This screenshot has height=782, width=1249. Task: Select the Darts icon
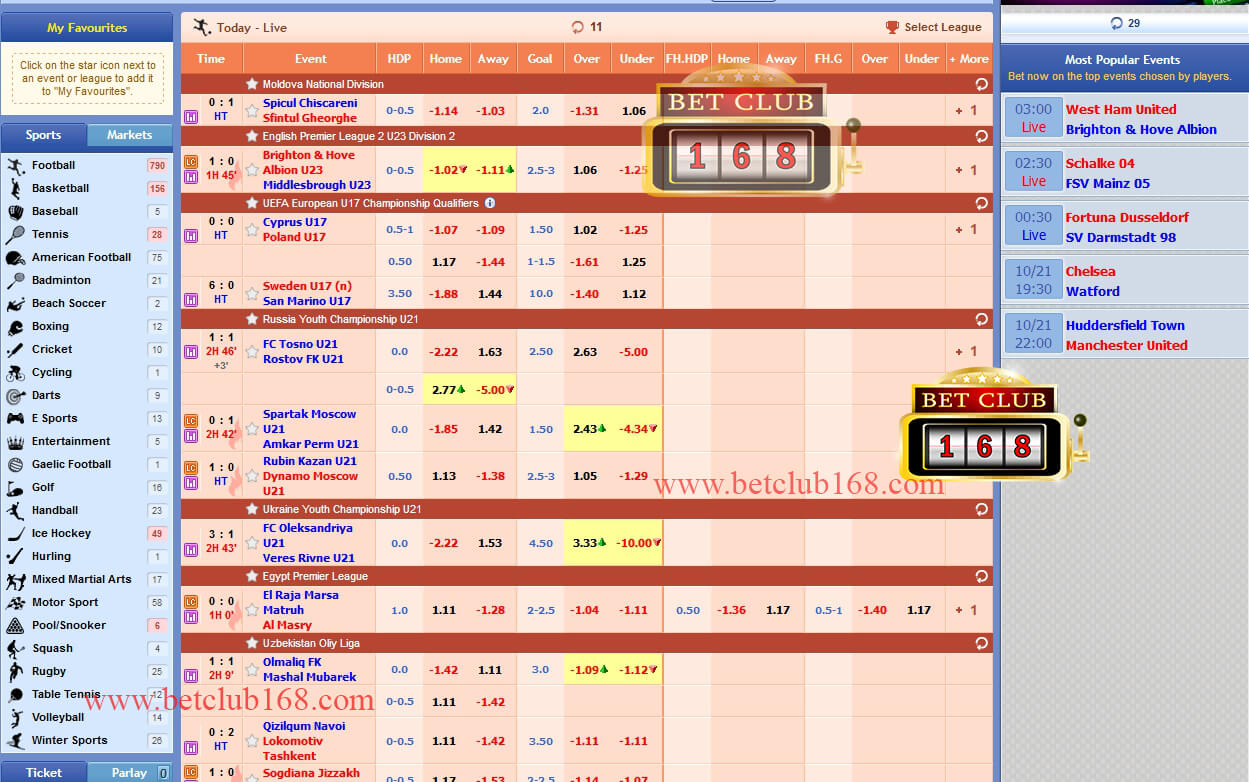pos(15,395)
